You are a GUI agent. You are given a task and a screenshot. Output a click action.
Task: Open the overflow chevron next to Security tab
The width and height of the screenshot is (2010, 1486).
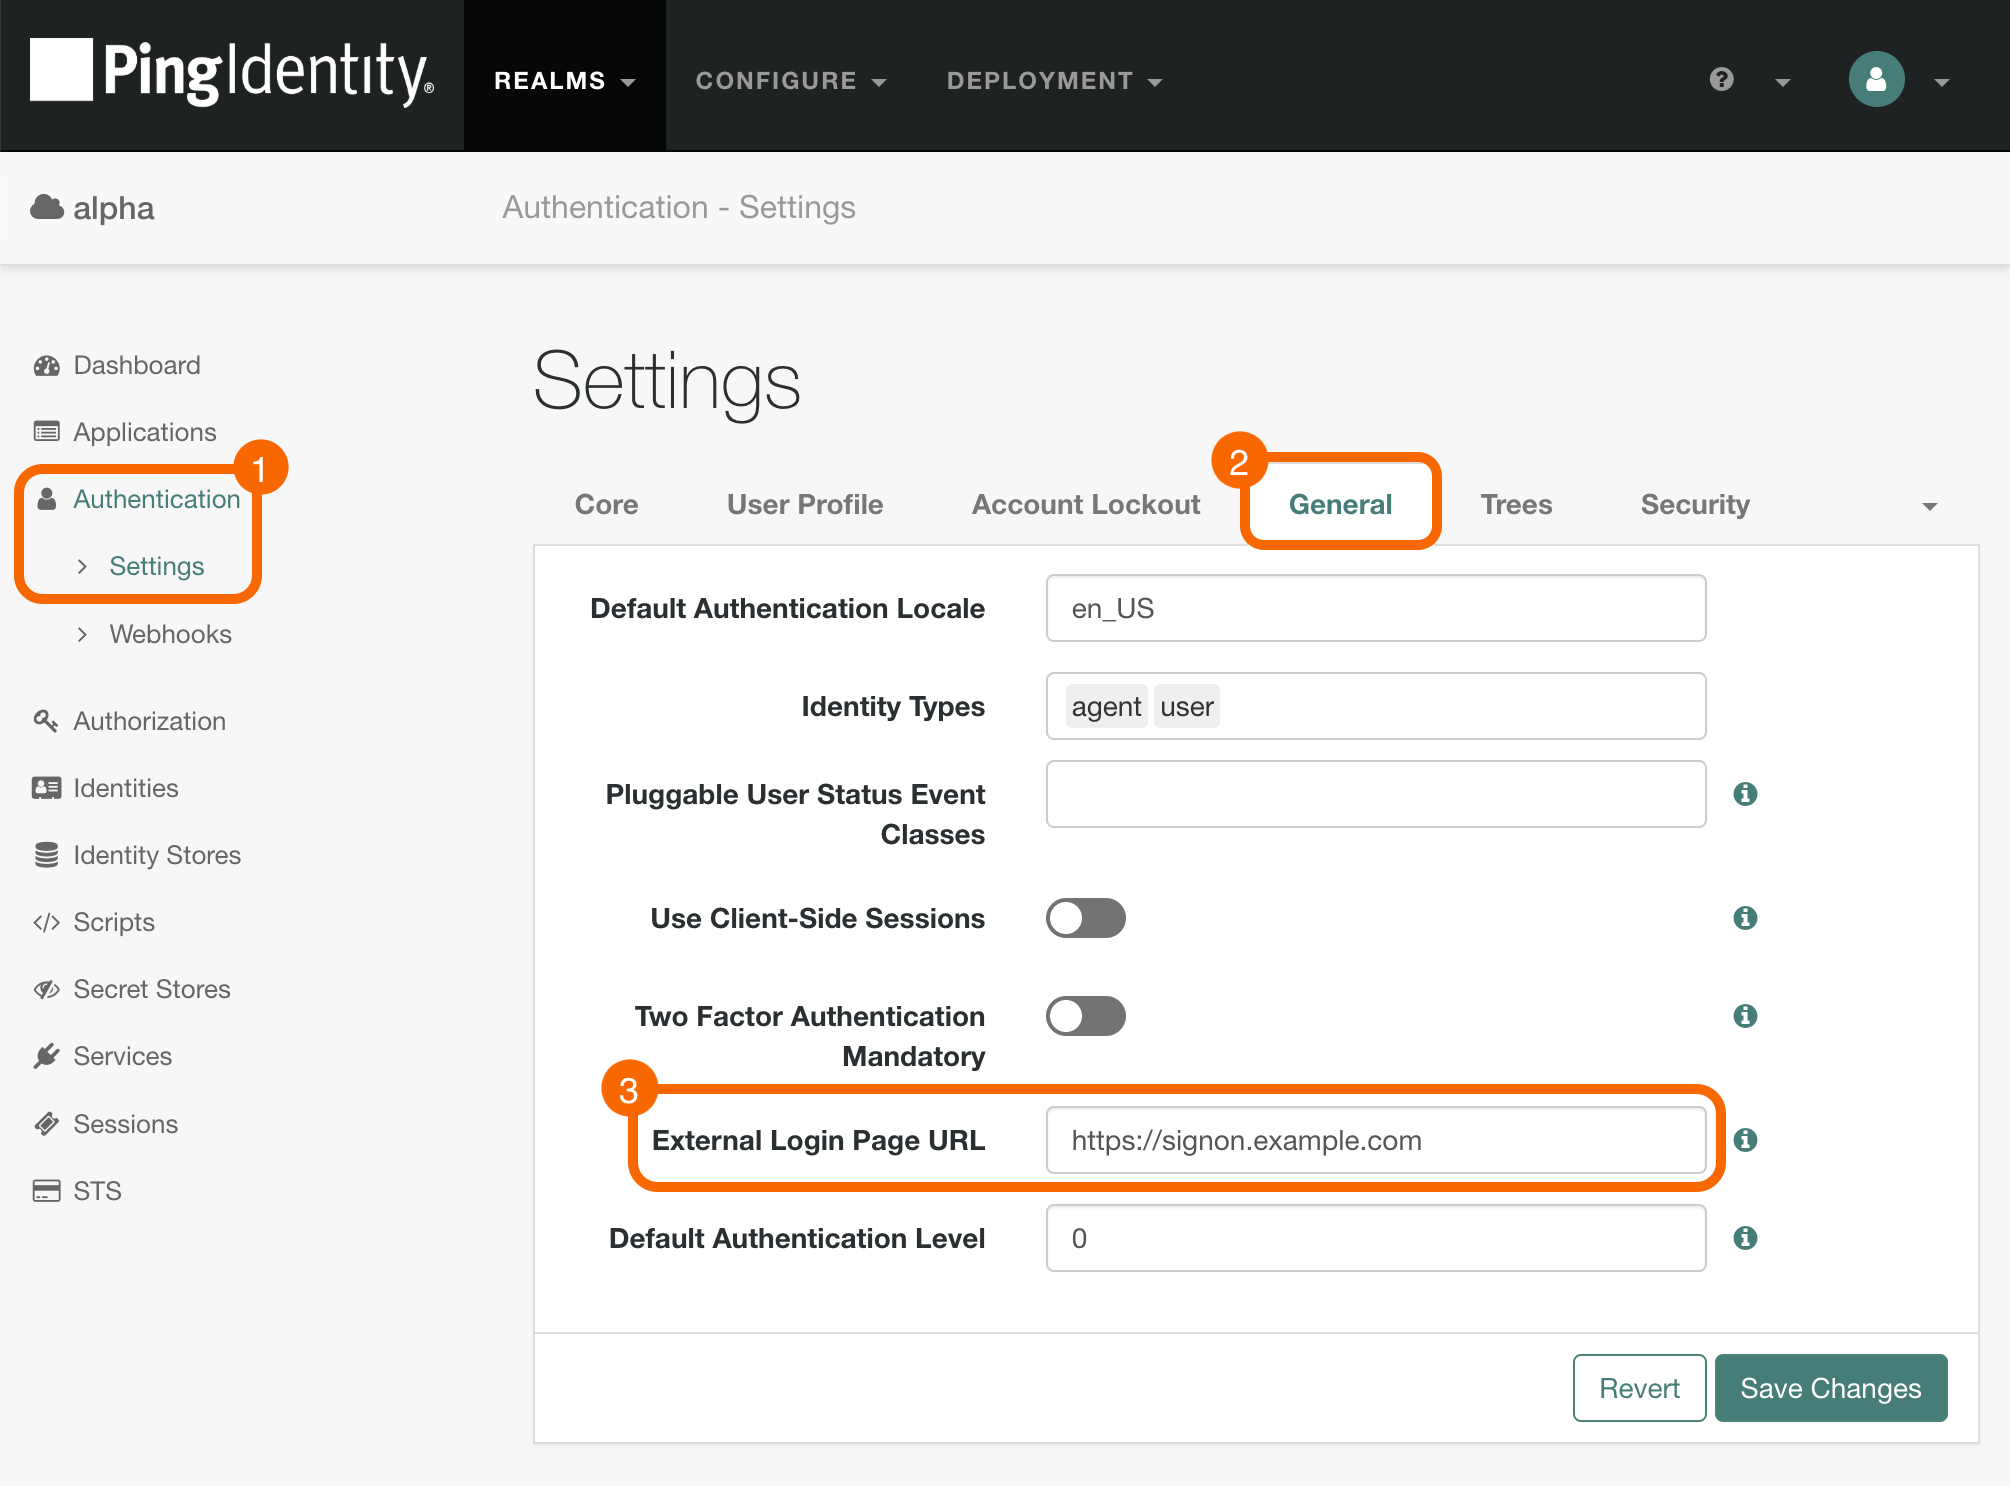(1929, 505)
